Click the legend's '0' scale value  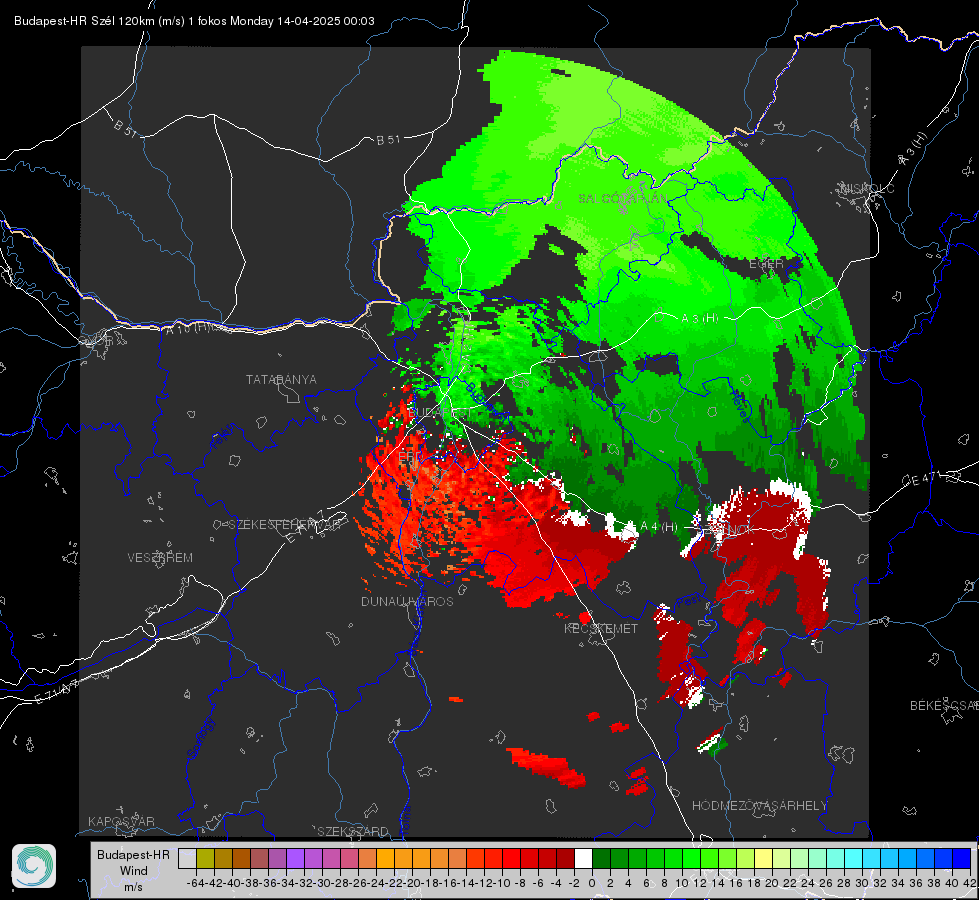592,883
